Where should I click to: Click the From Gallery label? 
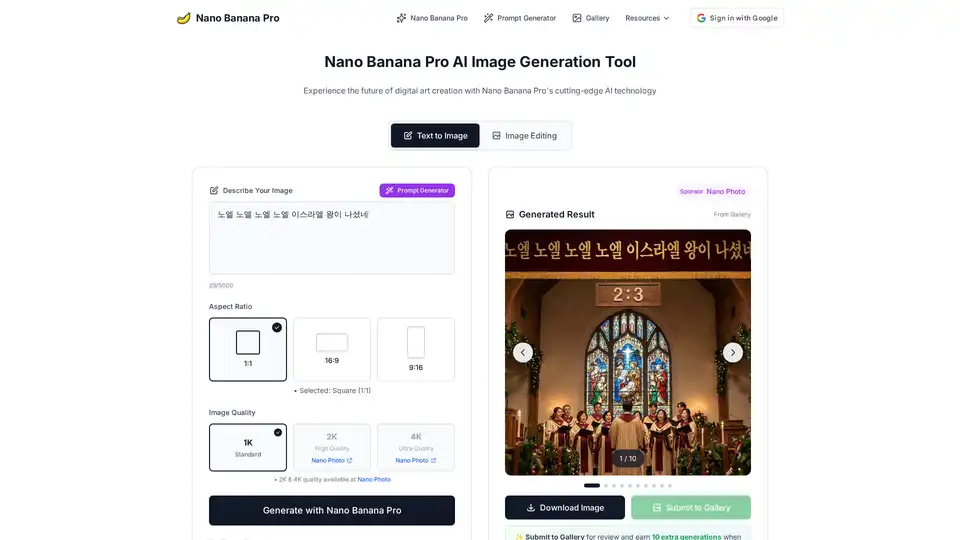coord(732,214)
